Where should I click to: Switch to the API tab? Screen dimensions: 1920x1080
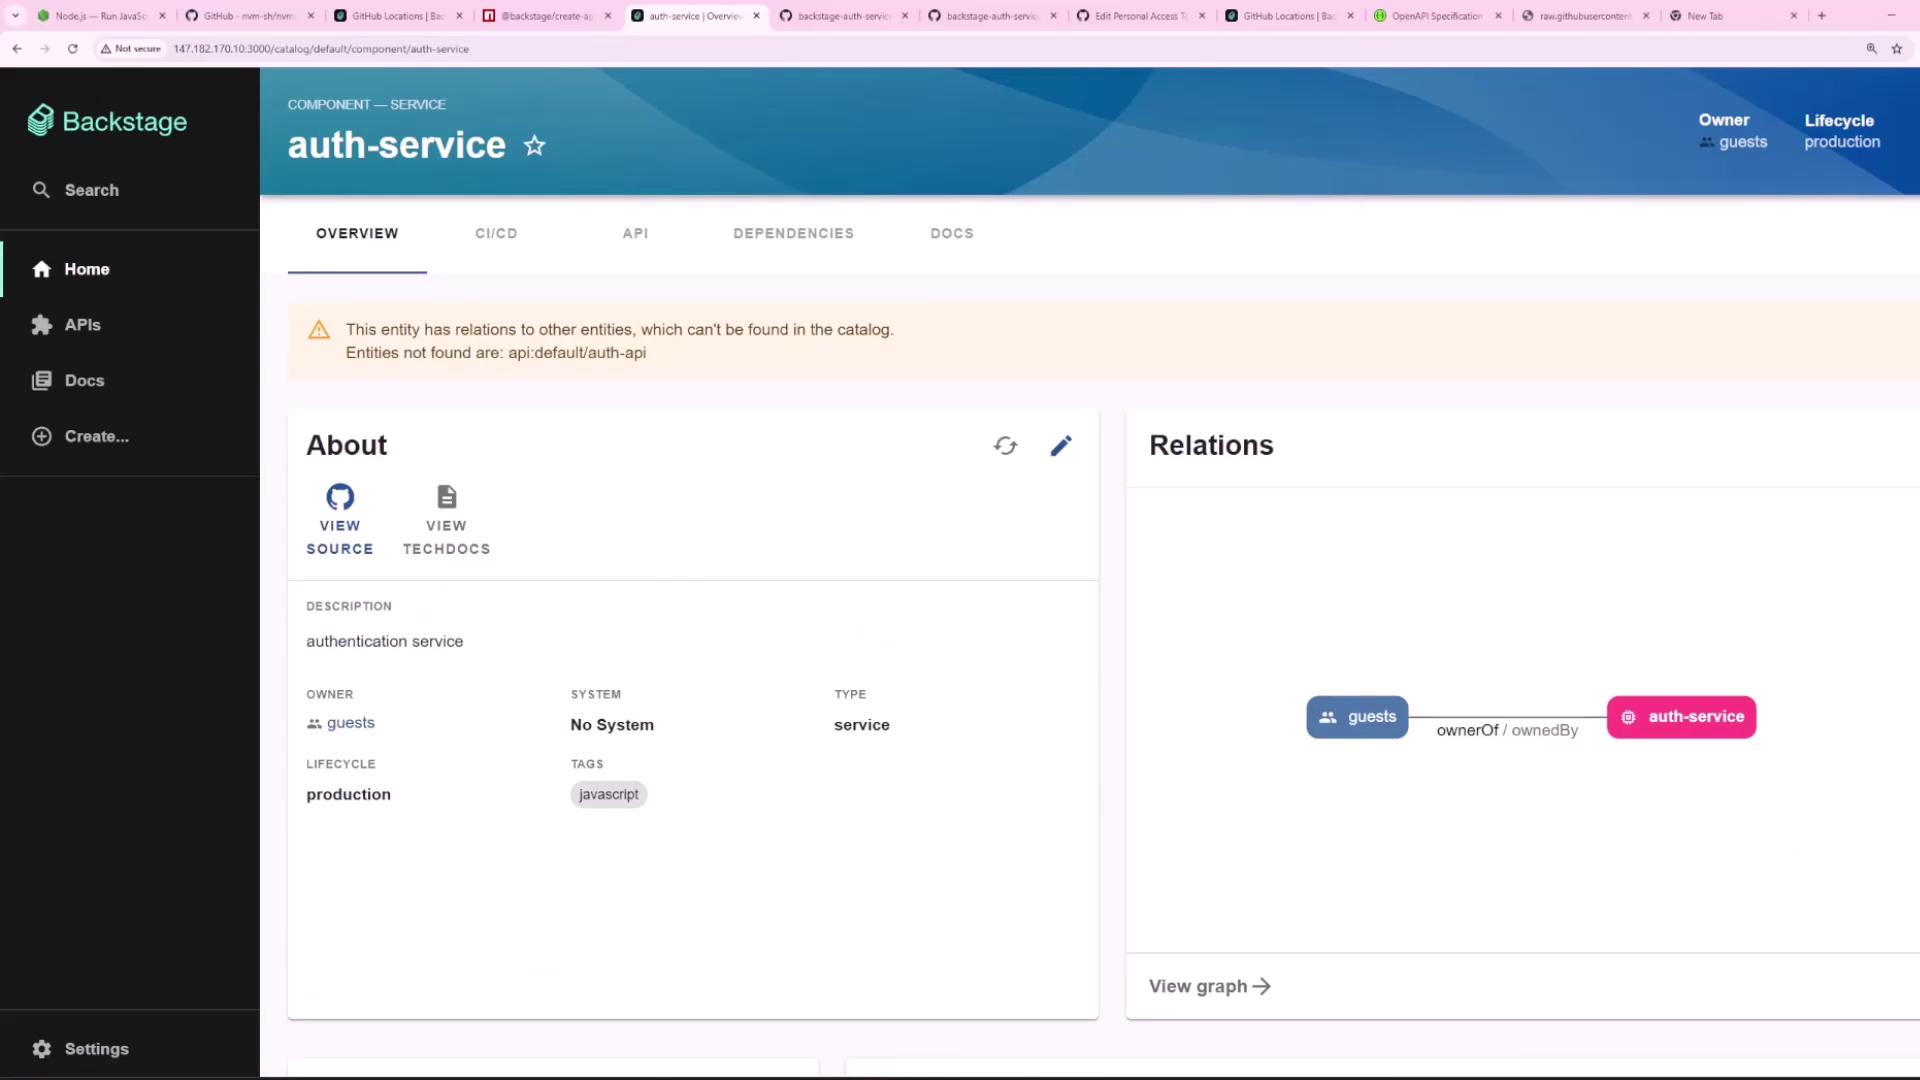click(x=635, y=233)
